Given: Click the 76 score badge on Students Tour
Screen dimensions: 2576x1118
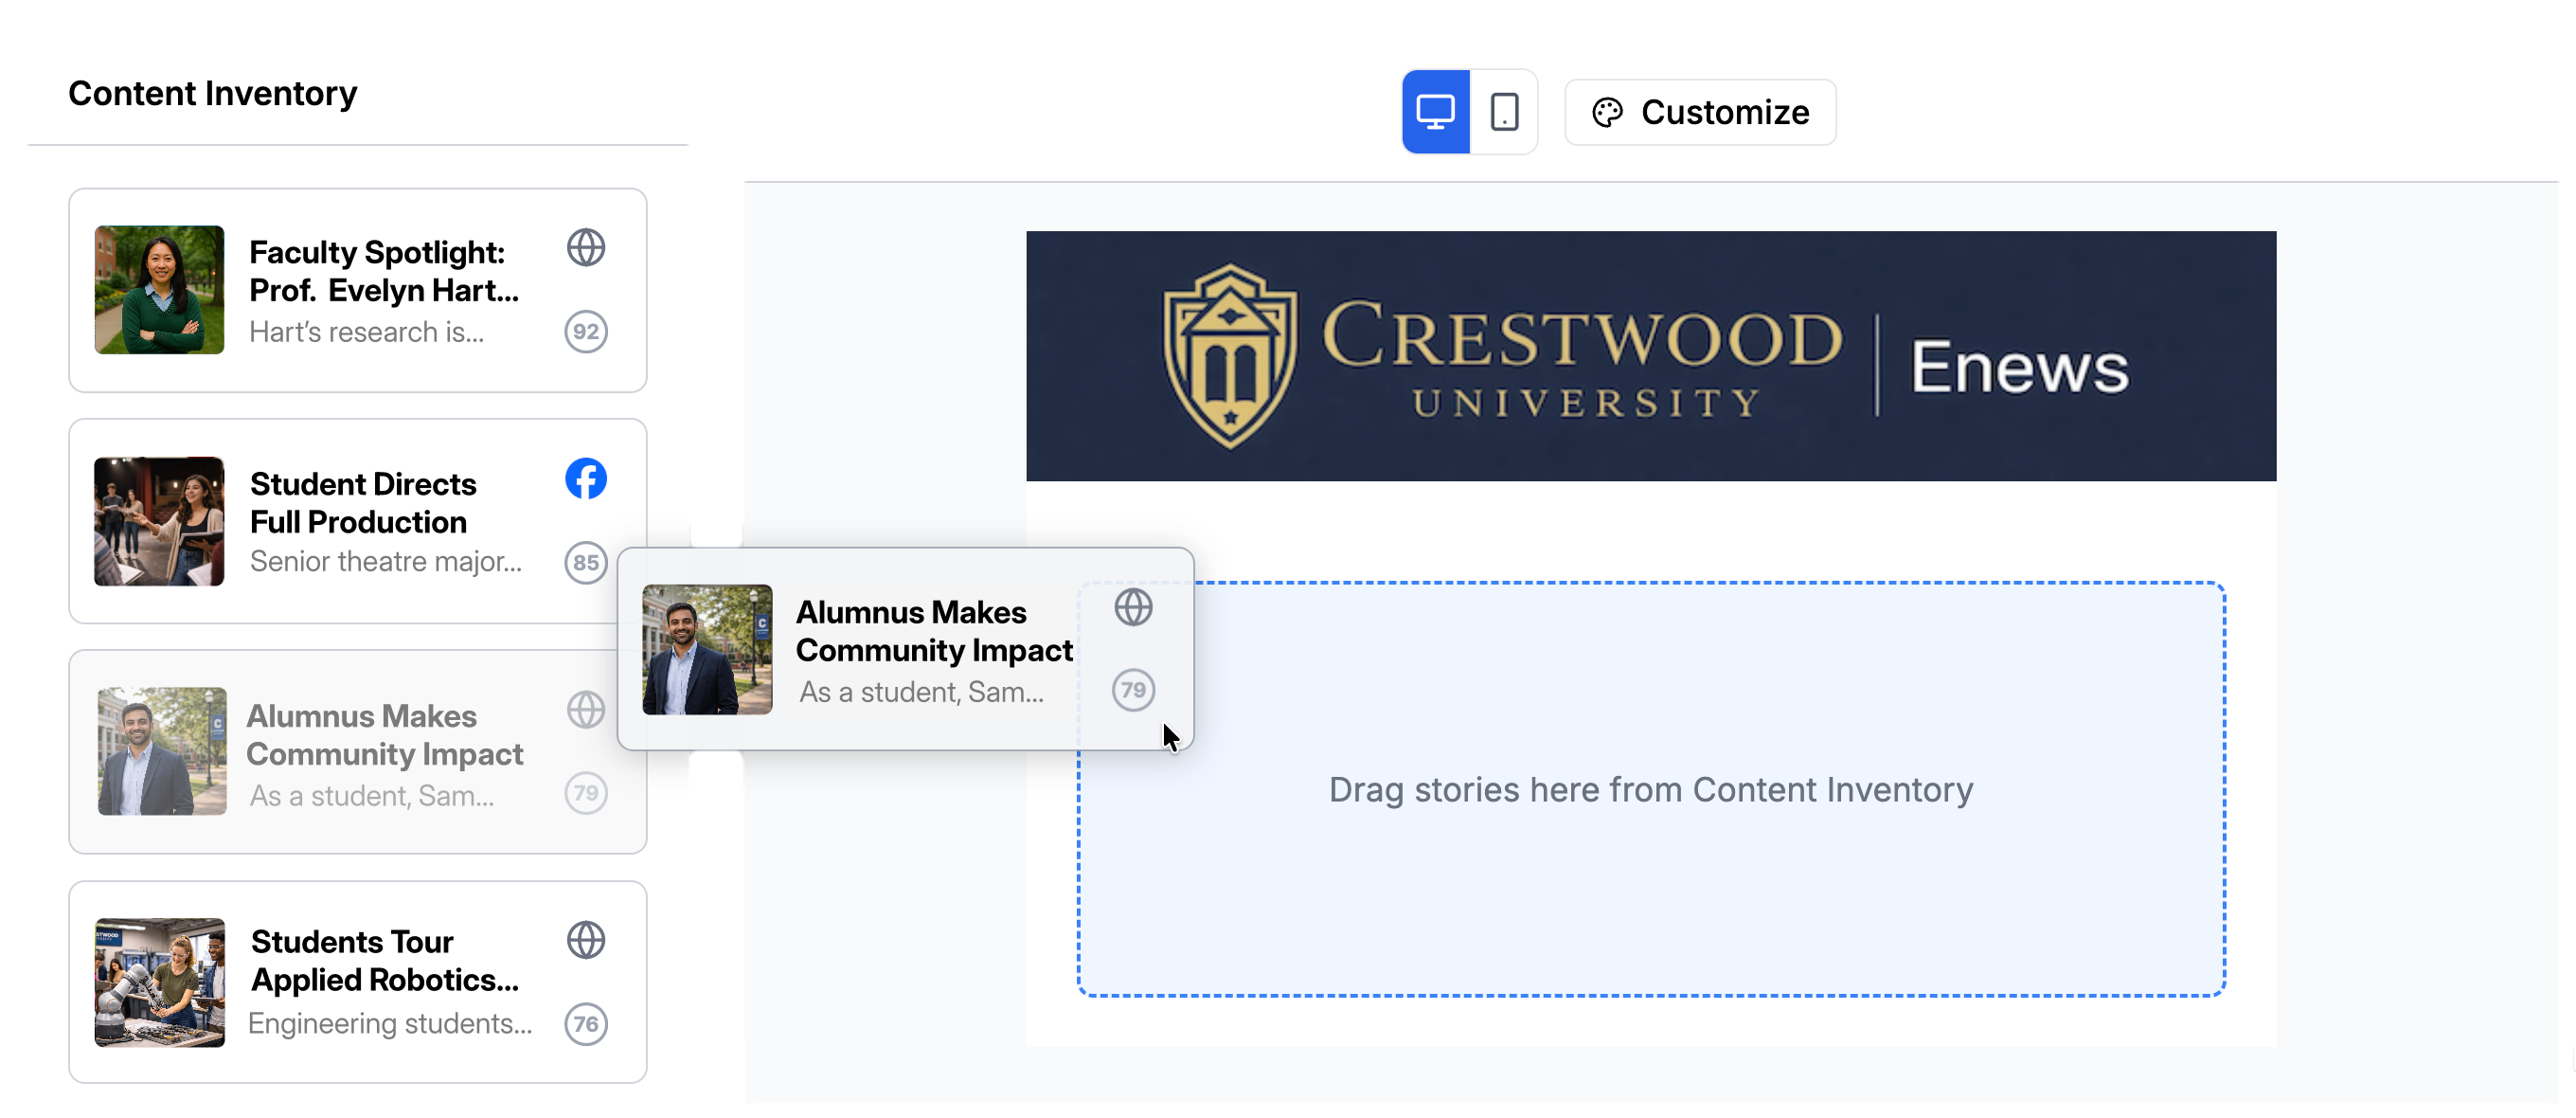Looking at the screenshot, I should tap(586, 1024).
